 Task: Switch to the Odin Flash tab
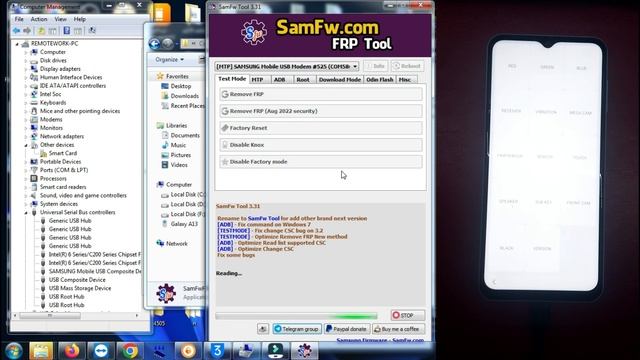click(380, 80)
